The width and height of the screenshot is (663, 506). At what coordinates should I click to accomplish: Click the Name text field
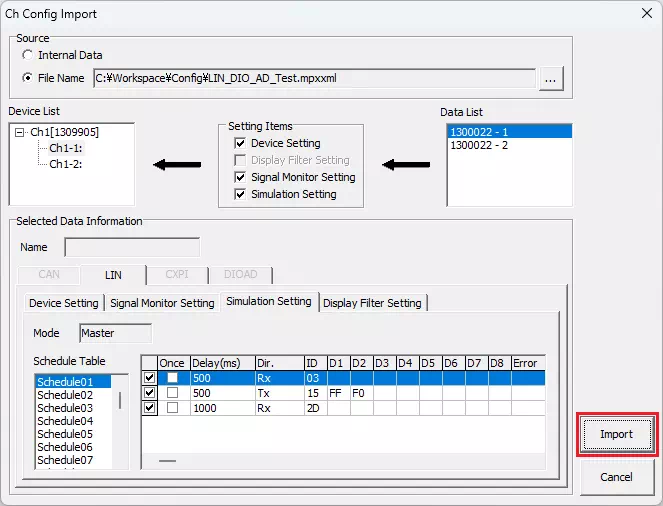132,247
